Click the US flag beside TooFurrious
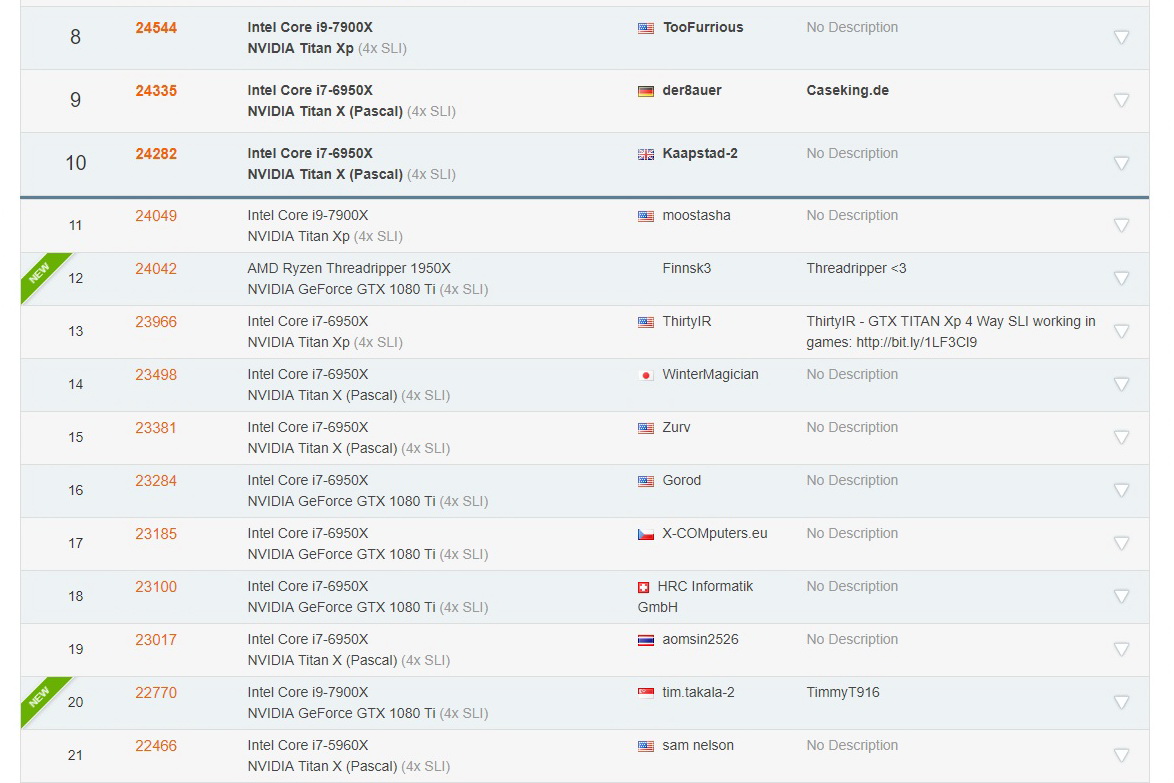Screen dimensions: 1174x783 645,28
